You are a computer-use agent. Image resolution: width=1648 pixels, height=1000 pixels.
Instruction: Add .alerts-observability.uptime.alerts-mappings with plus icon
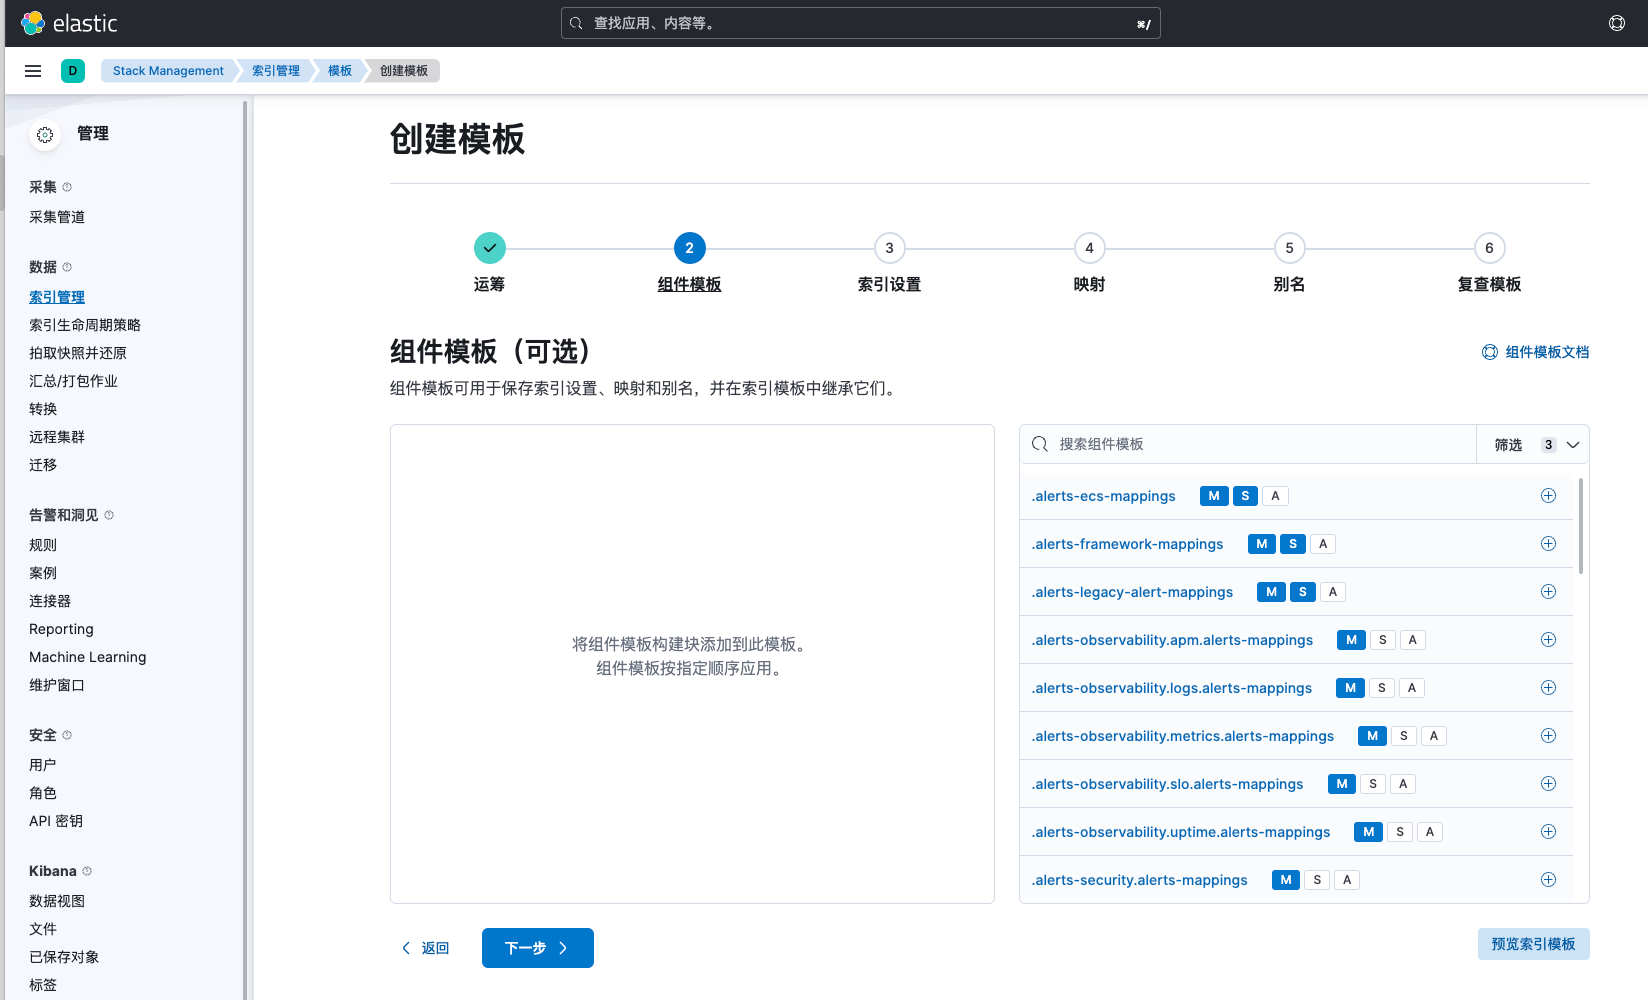click(x=1548, y=832)
